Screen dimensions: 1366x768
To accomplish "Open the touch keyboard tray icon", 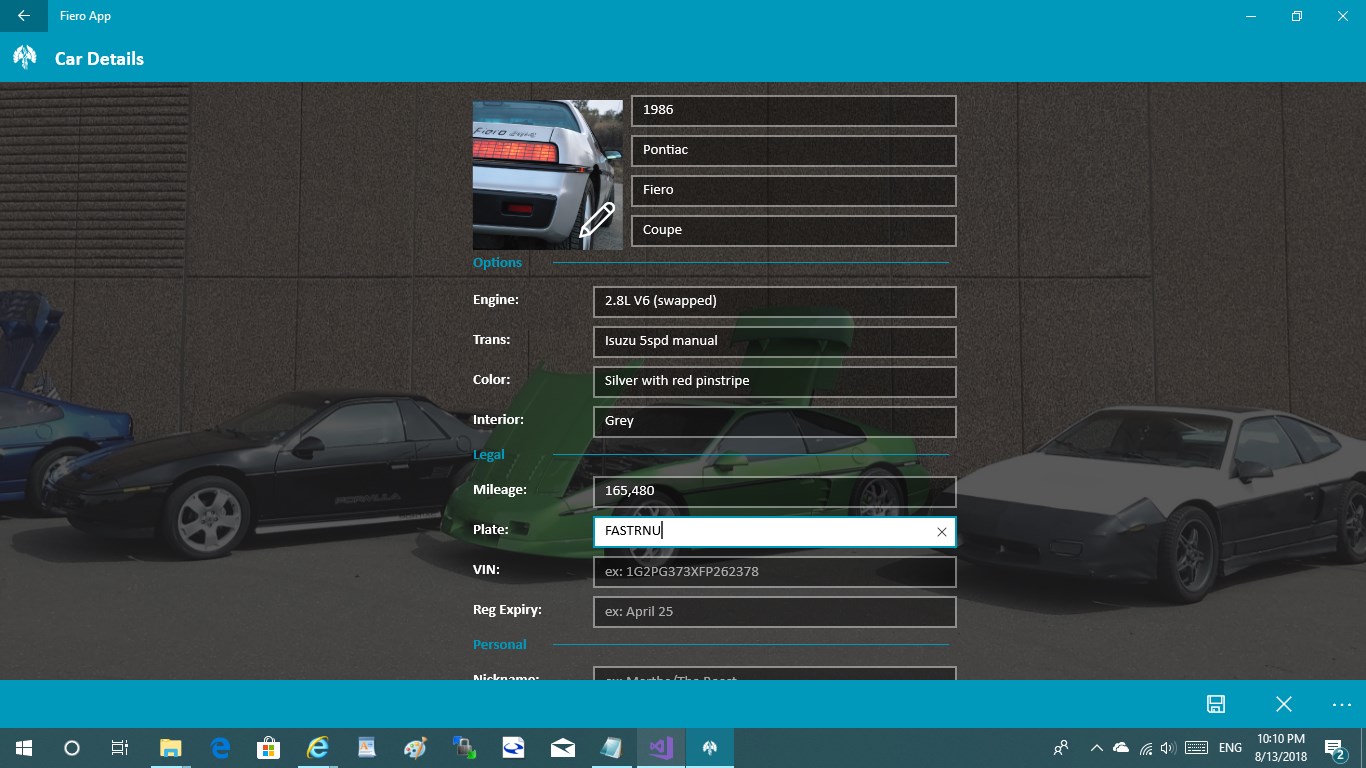I will click(1196, 748).
